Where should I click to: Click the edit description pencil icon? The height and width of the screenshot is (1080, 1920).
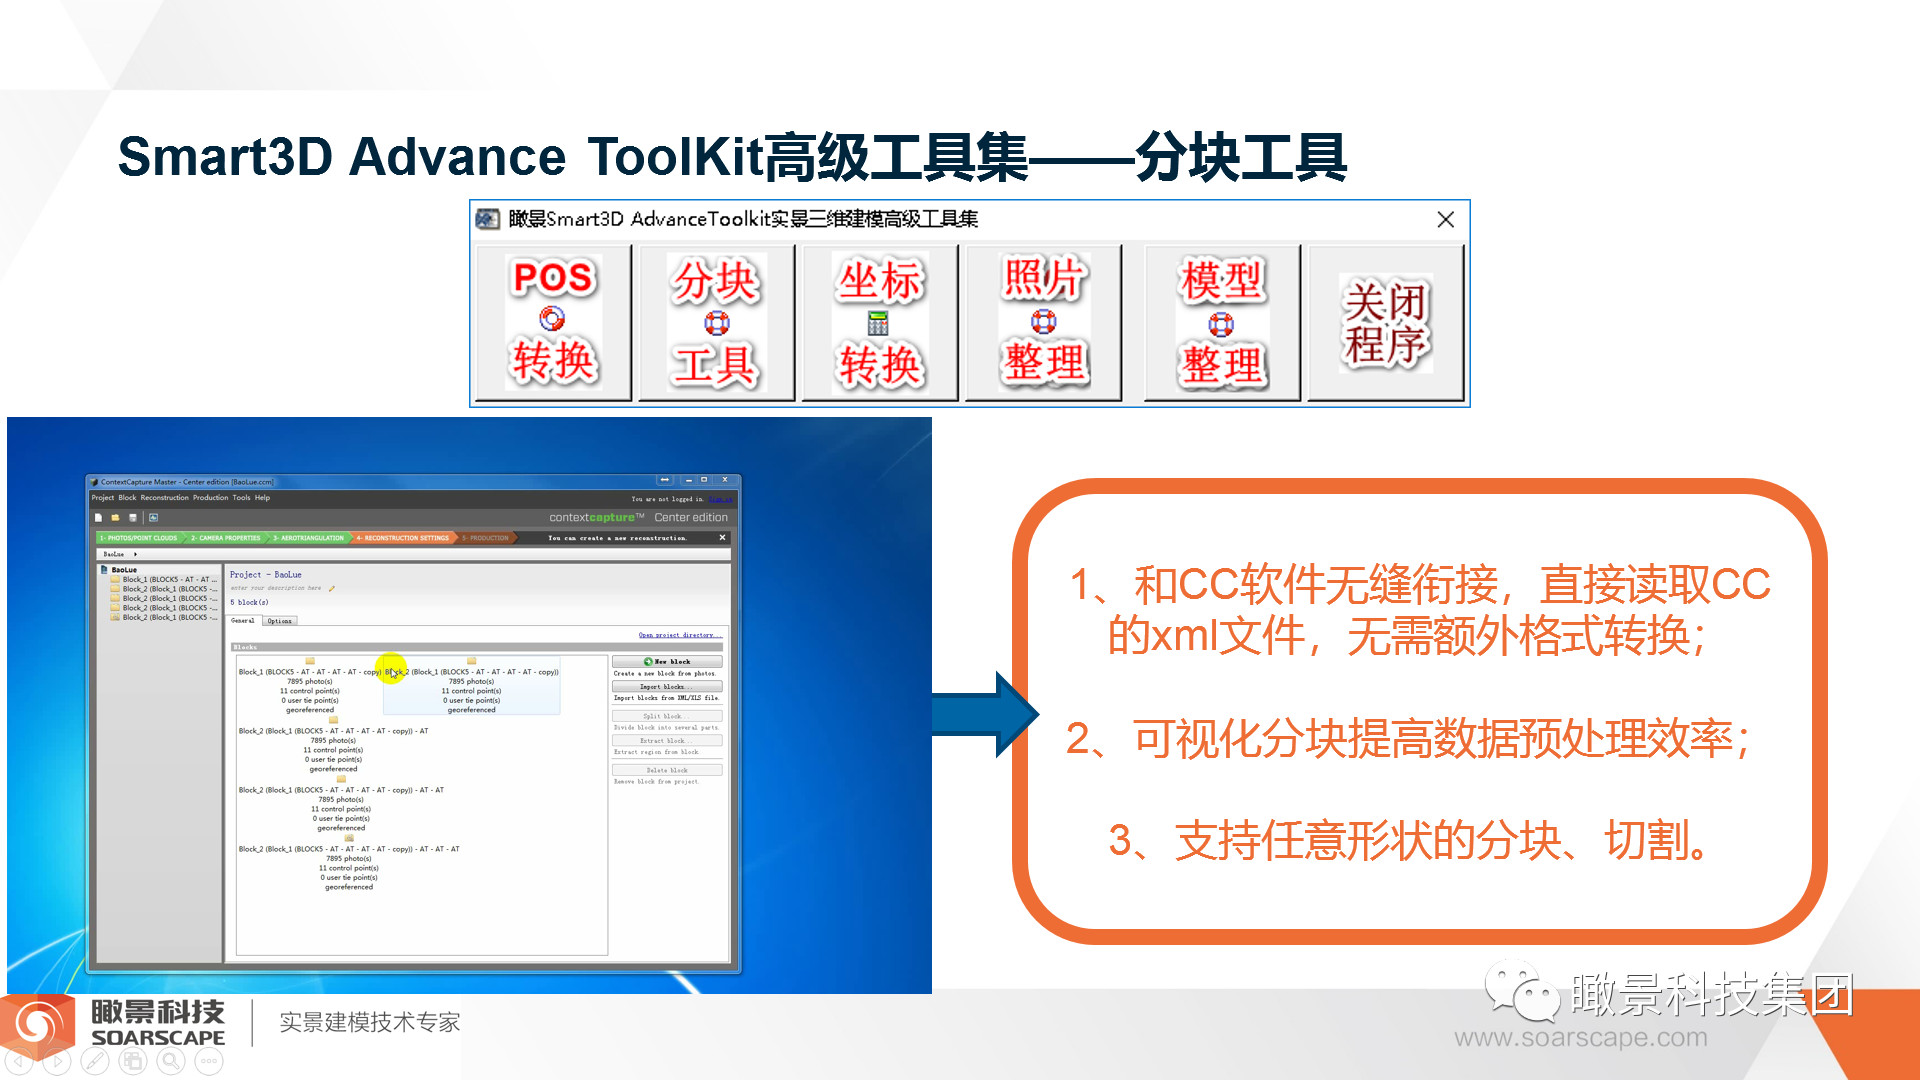tap(332, 588)
